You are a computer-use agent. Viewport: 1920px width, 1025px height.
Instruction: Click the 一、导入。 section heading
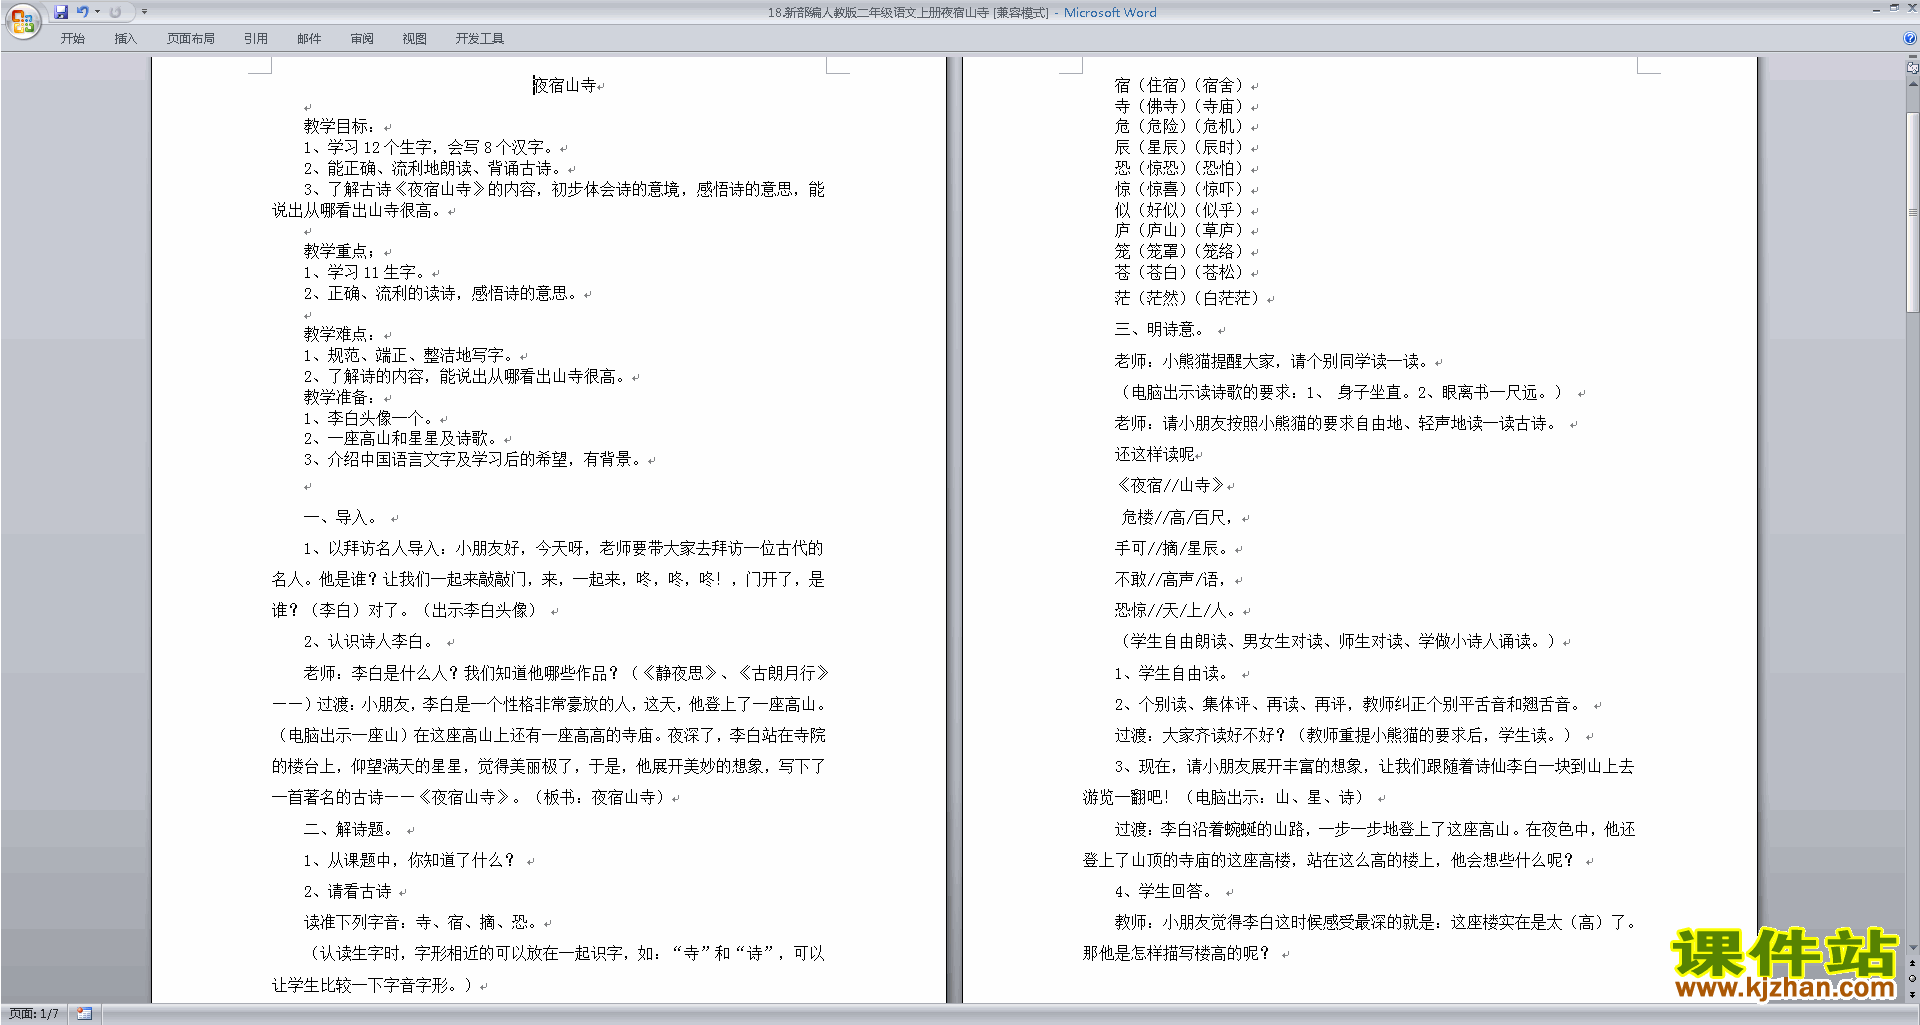(x=342, y=517)
